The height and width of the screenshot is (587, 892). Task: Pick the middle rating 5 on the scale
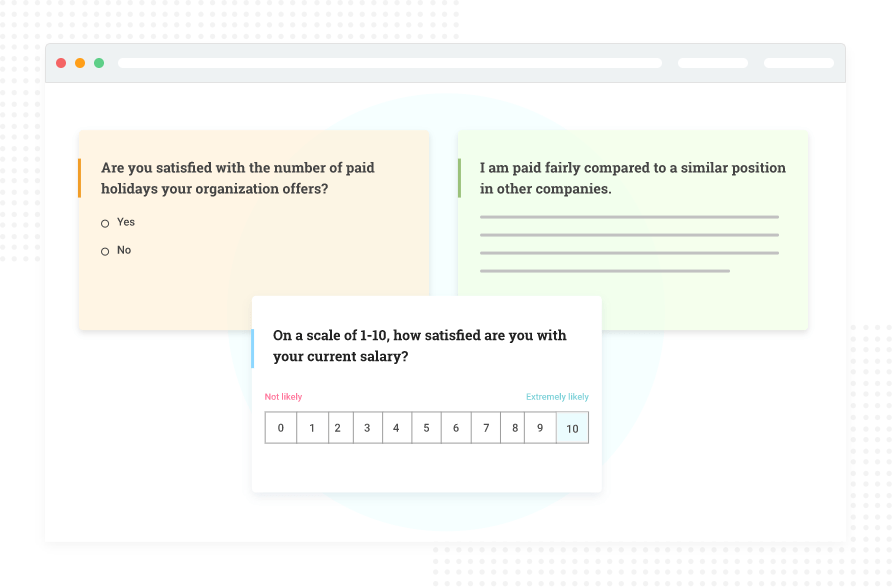click(x=426, y=427)
